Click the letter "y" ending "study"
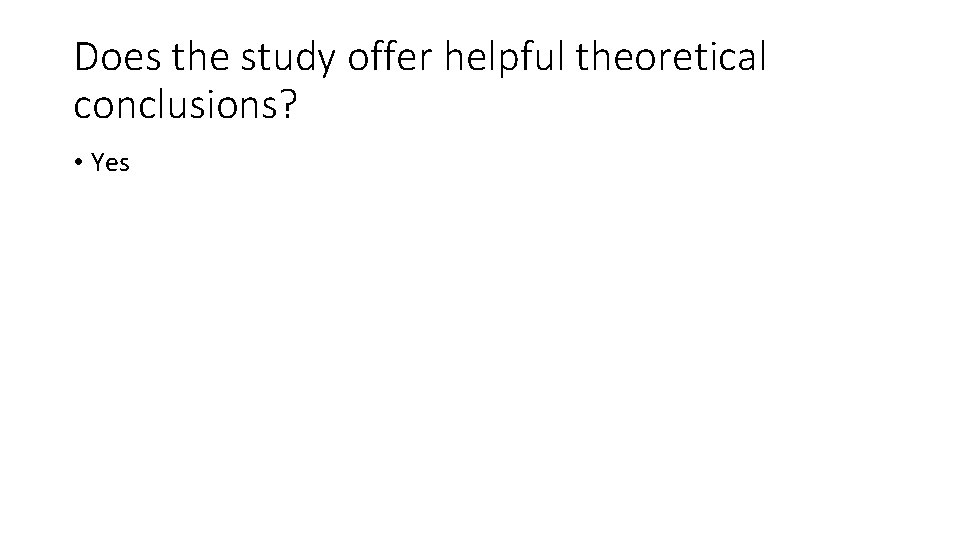Screen dimensions: 960x540 click(327, 64)
